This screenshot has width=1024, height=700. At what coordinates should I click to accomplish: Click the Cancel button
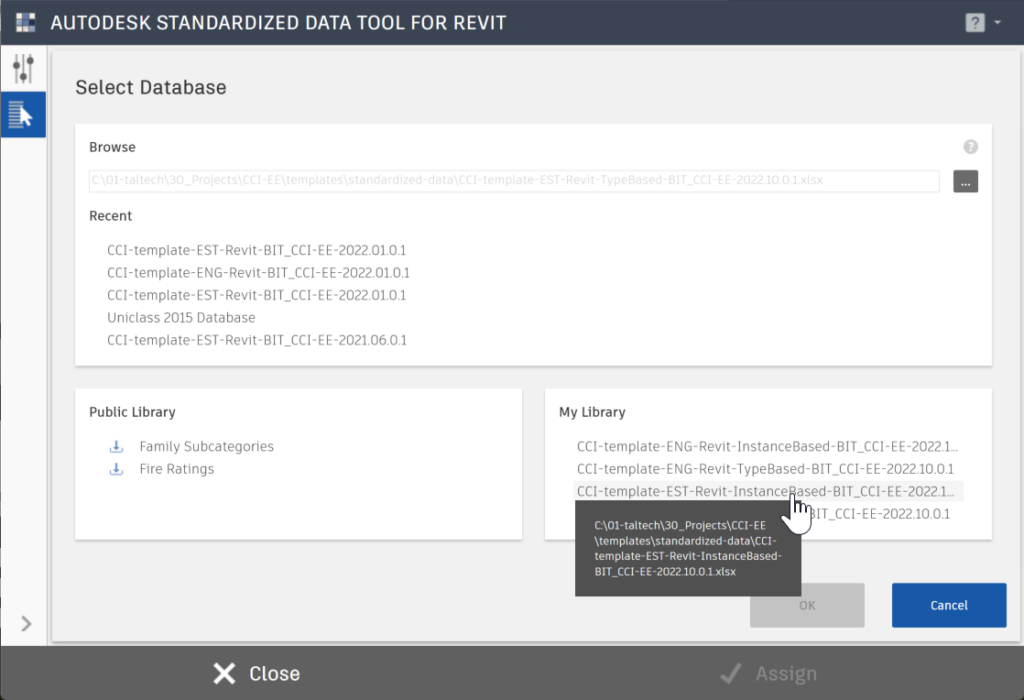[x=949, y=605]
